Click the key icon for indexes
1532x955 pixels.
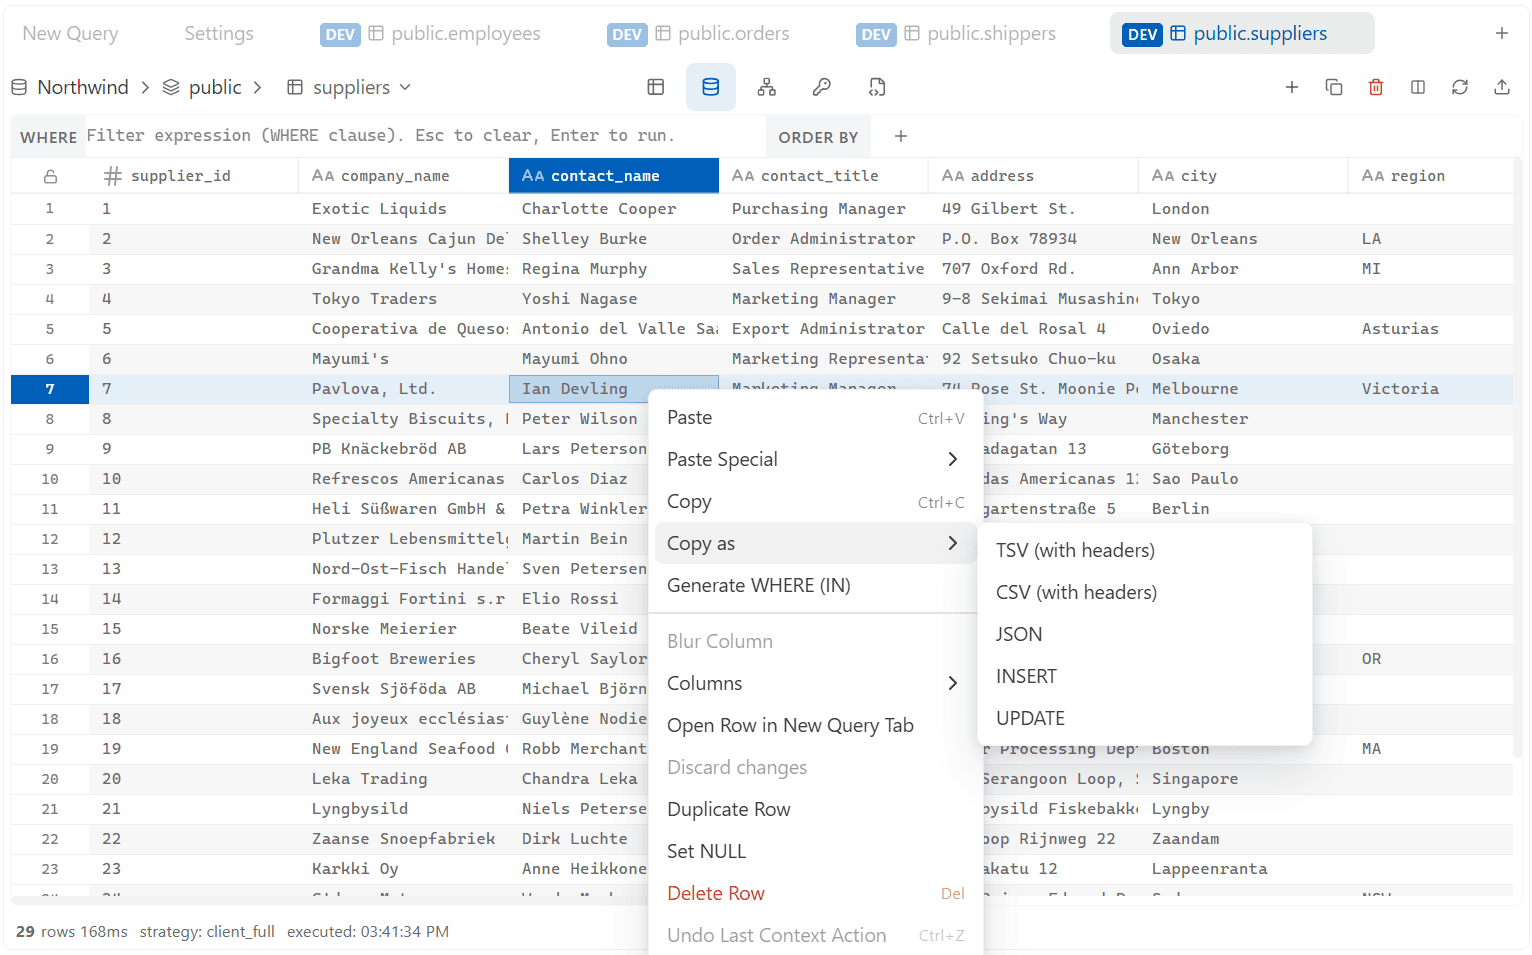click(x=822, y=87)
